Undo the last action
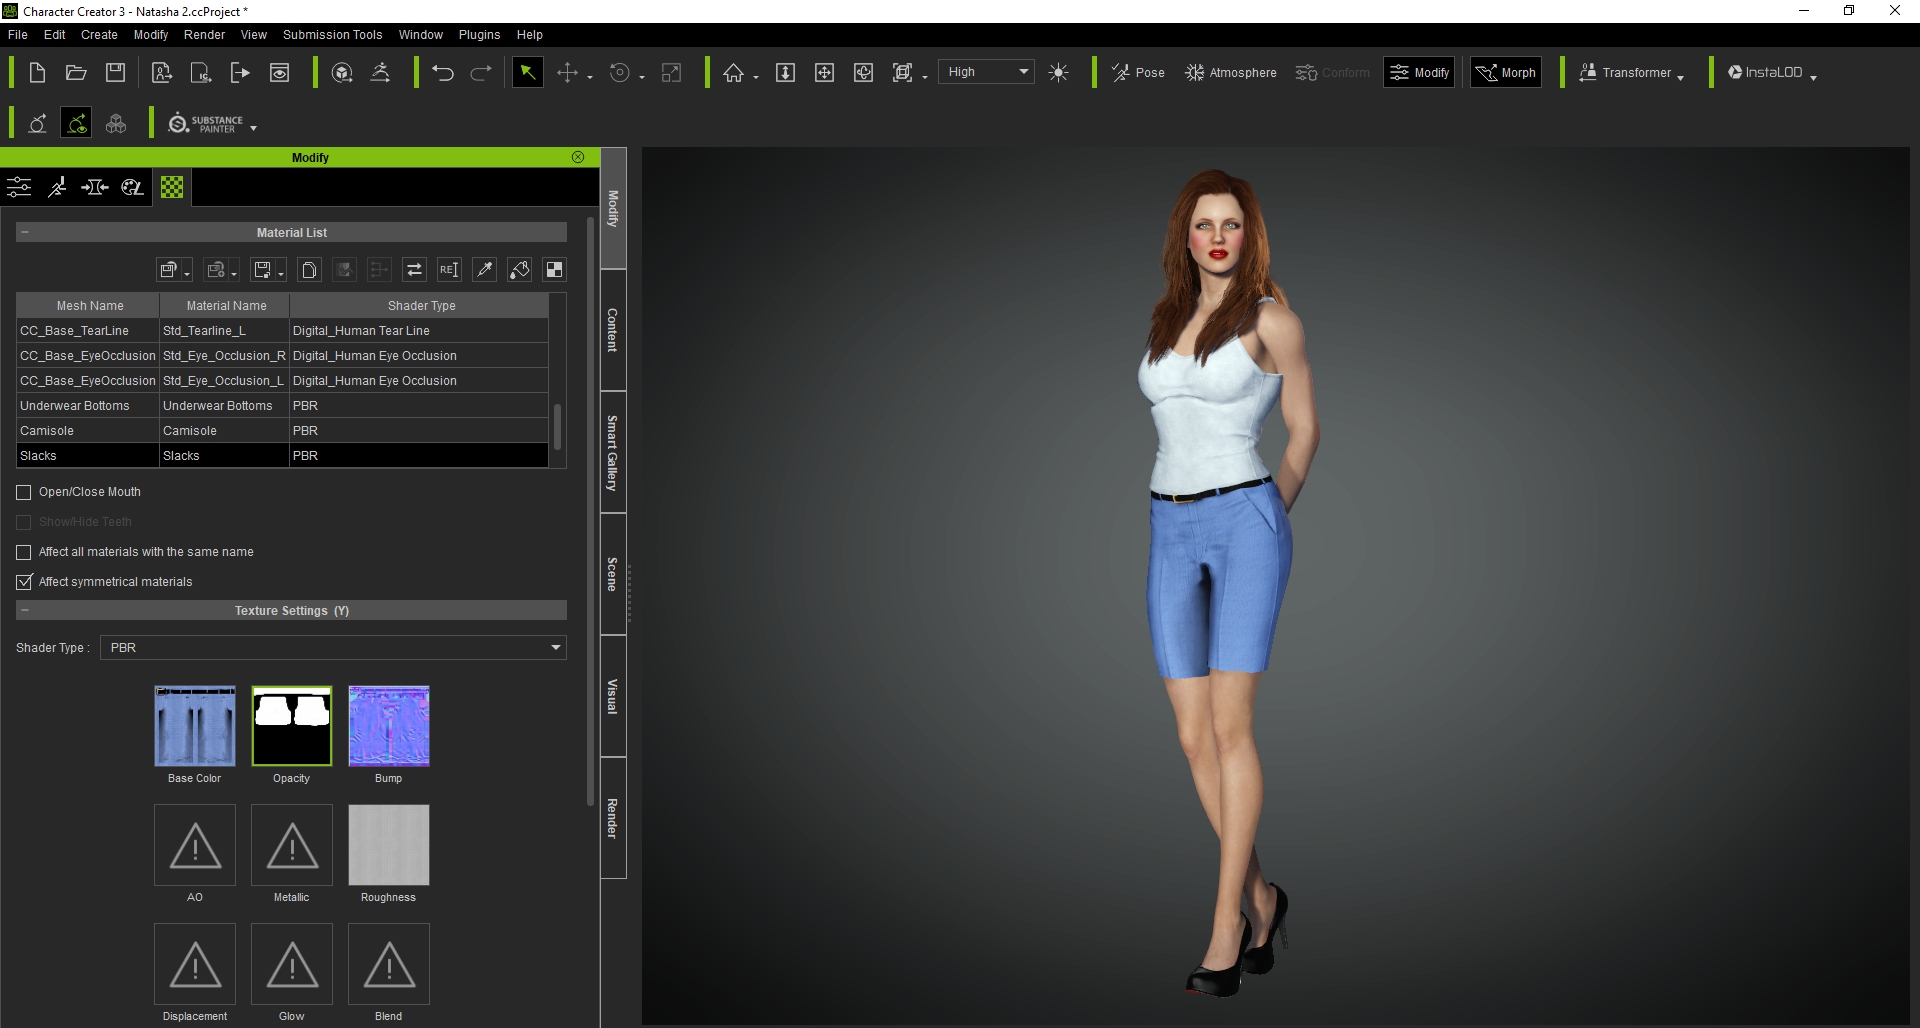Image resolution: width=1920 pixels, height=1028 pixels. point(443,72)
